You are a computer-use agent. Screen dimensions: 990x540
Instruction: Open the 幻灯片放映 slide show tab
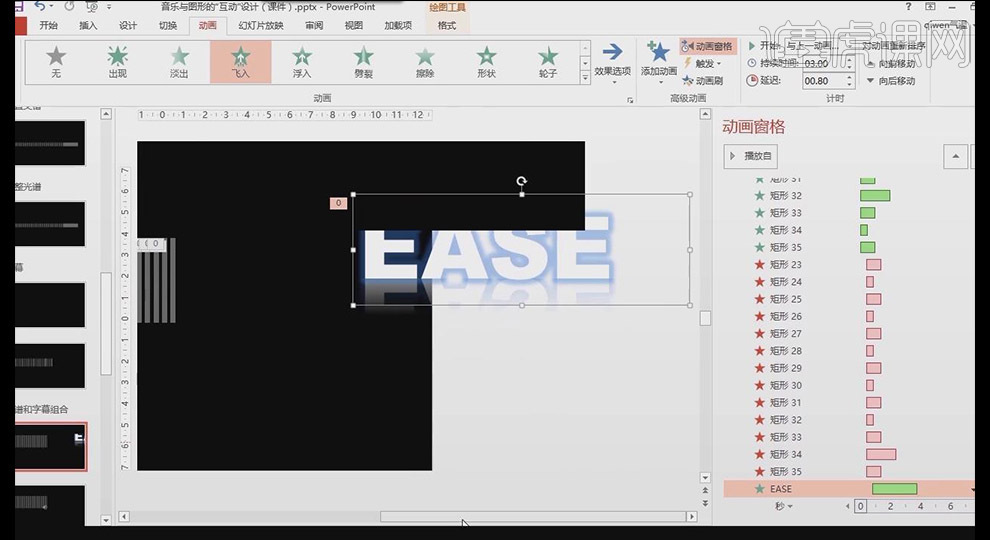click(260, 26)
